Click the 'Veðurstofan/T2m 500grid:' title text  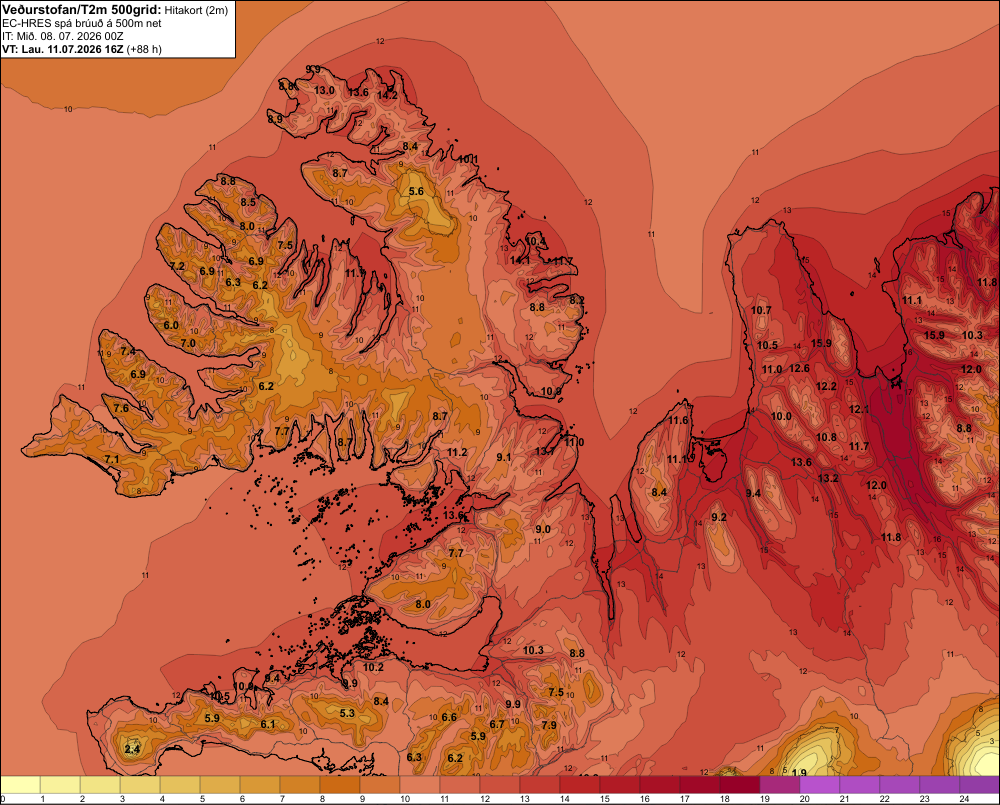[x=81, y=10]
